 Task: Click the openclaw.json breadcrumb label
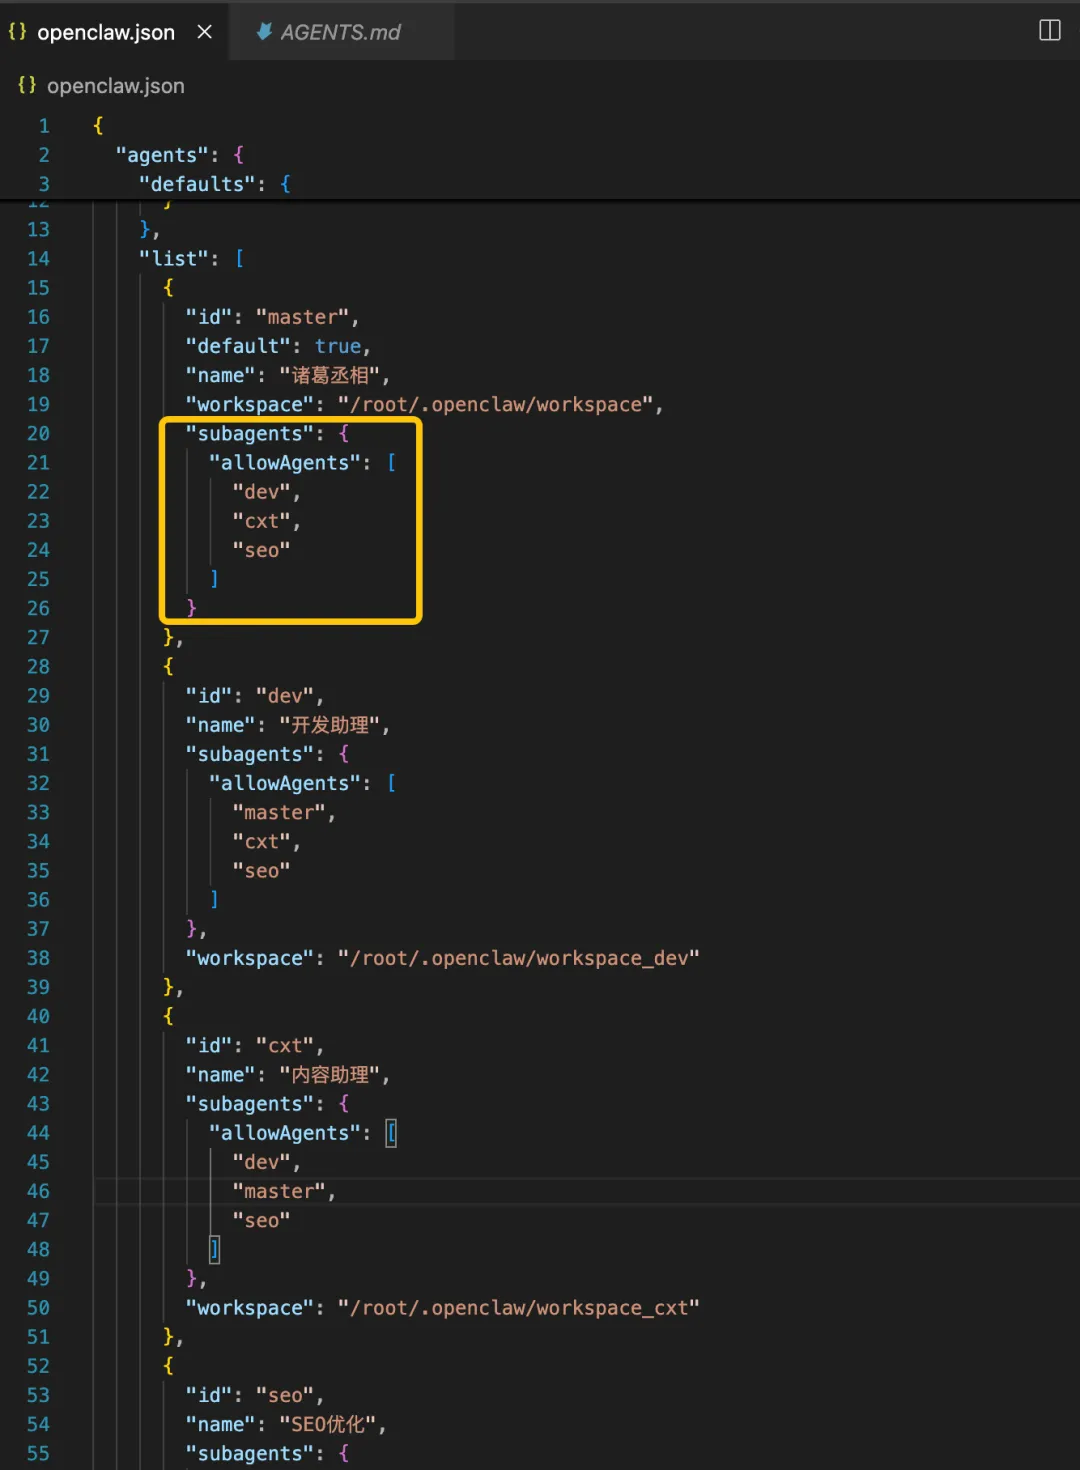116,86
